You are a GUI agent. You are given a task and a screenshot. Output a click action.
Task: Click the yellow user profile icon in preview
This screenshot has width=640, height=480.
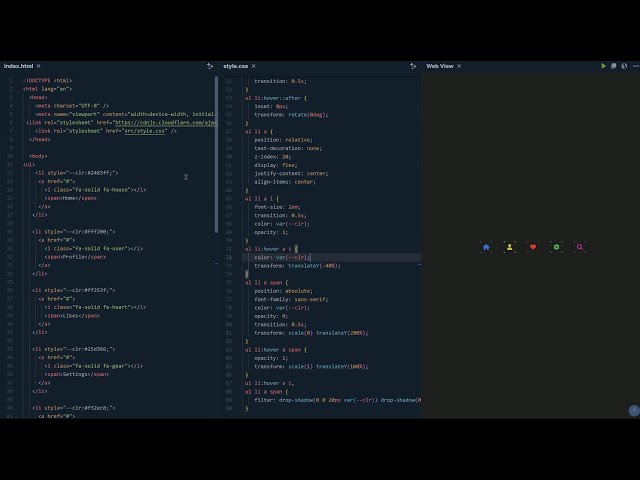click(x=509, y=247)
